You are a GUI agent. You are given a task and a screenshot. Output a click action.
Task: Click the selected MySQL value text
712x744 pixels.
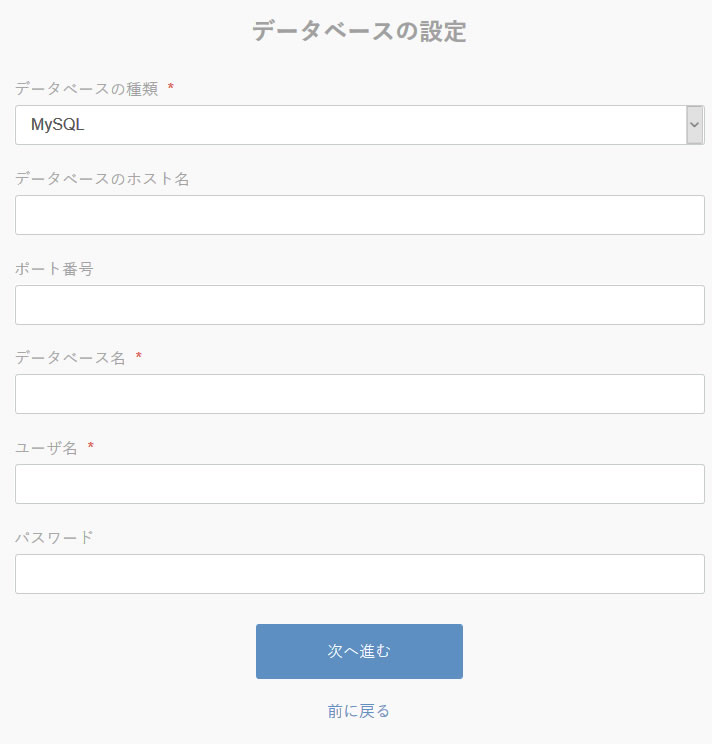pyautogui.click(x=58, y=125)
